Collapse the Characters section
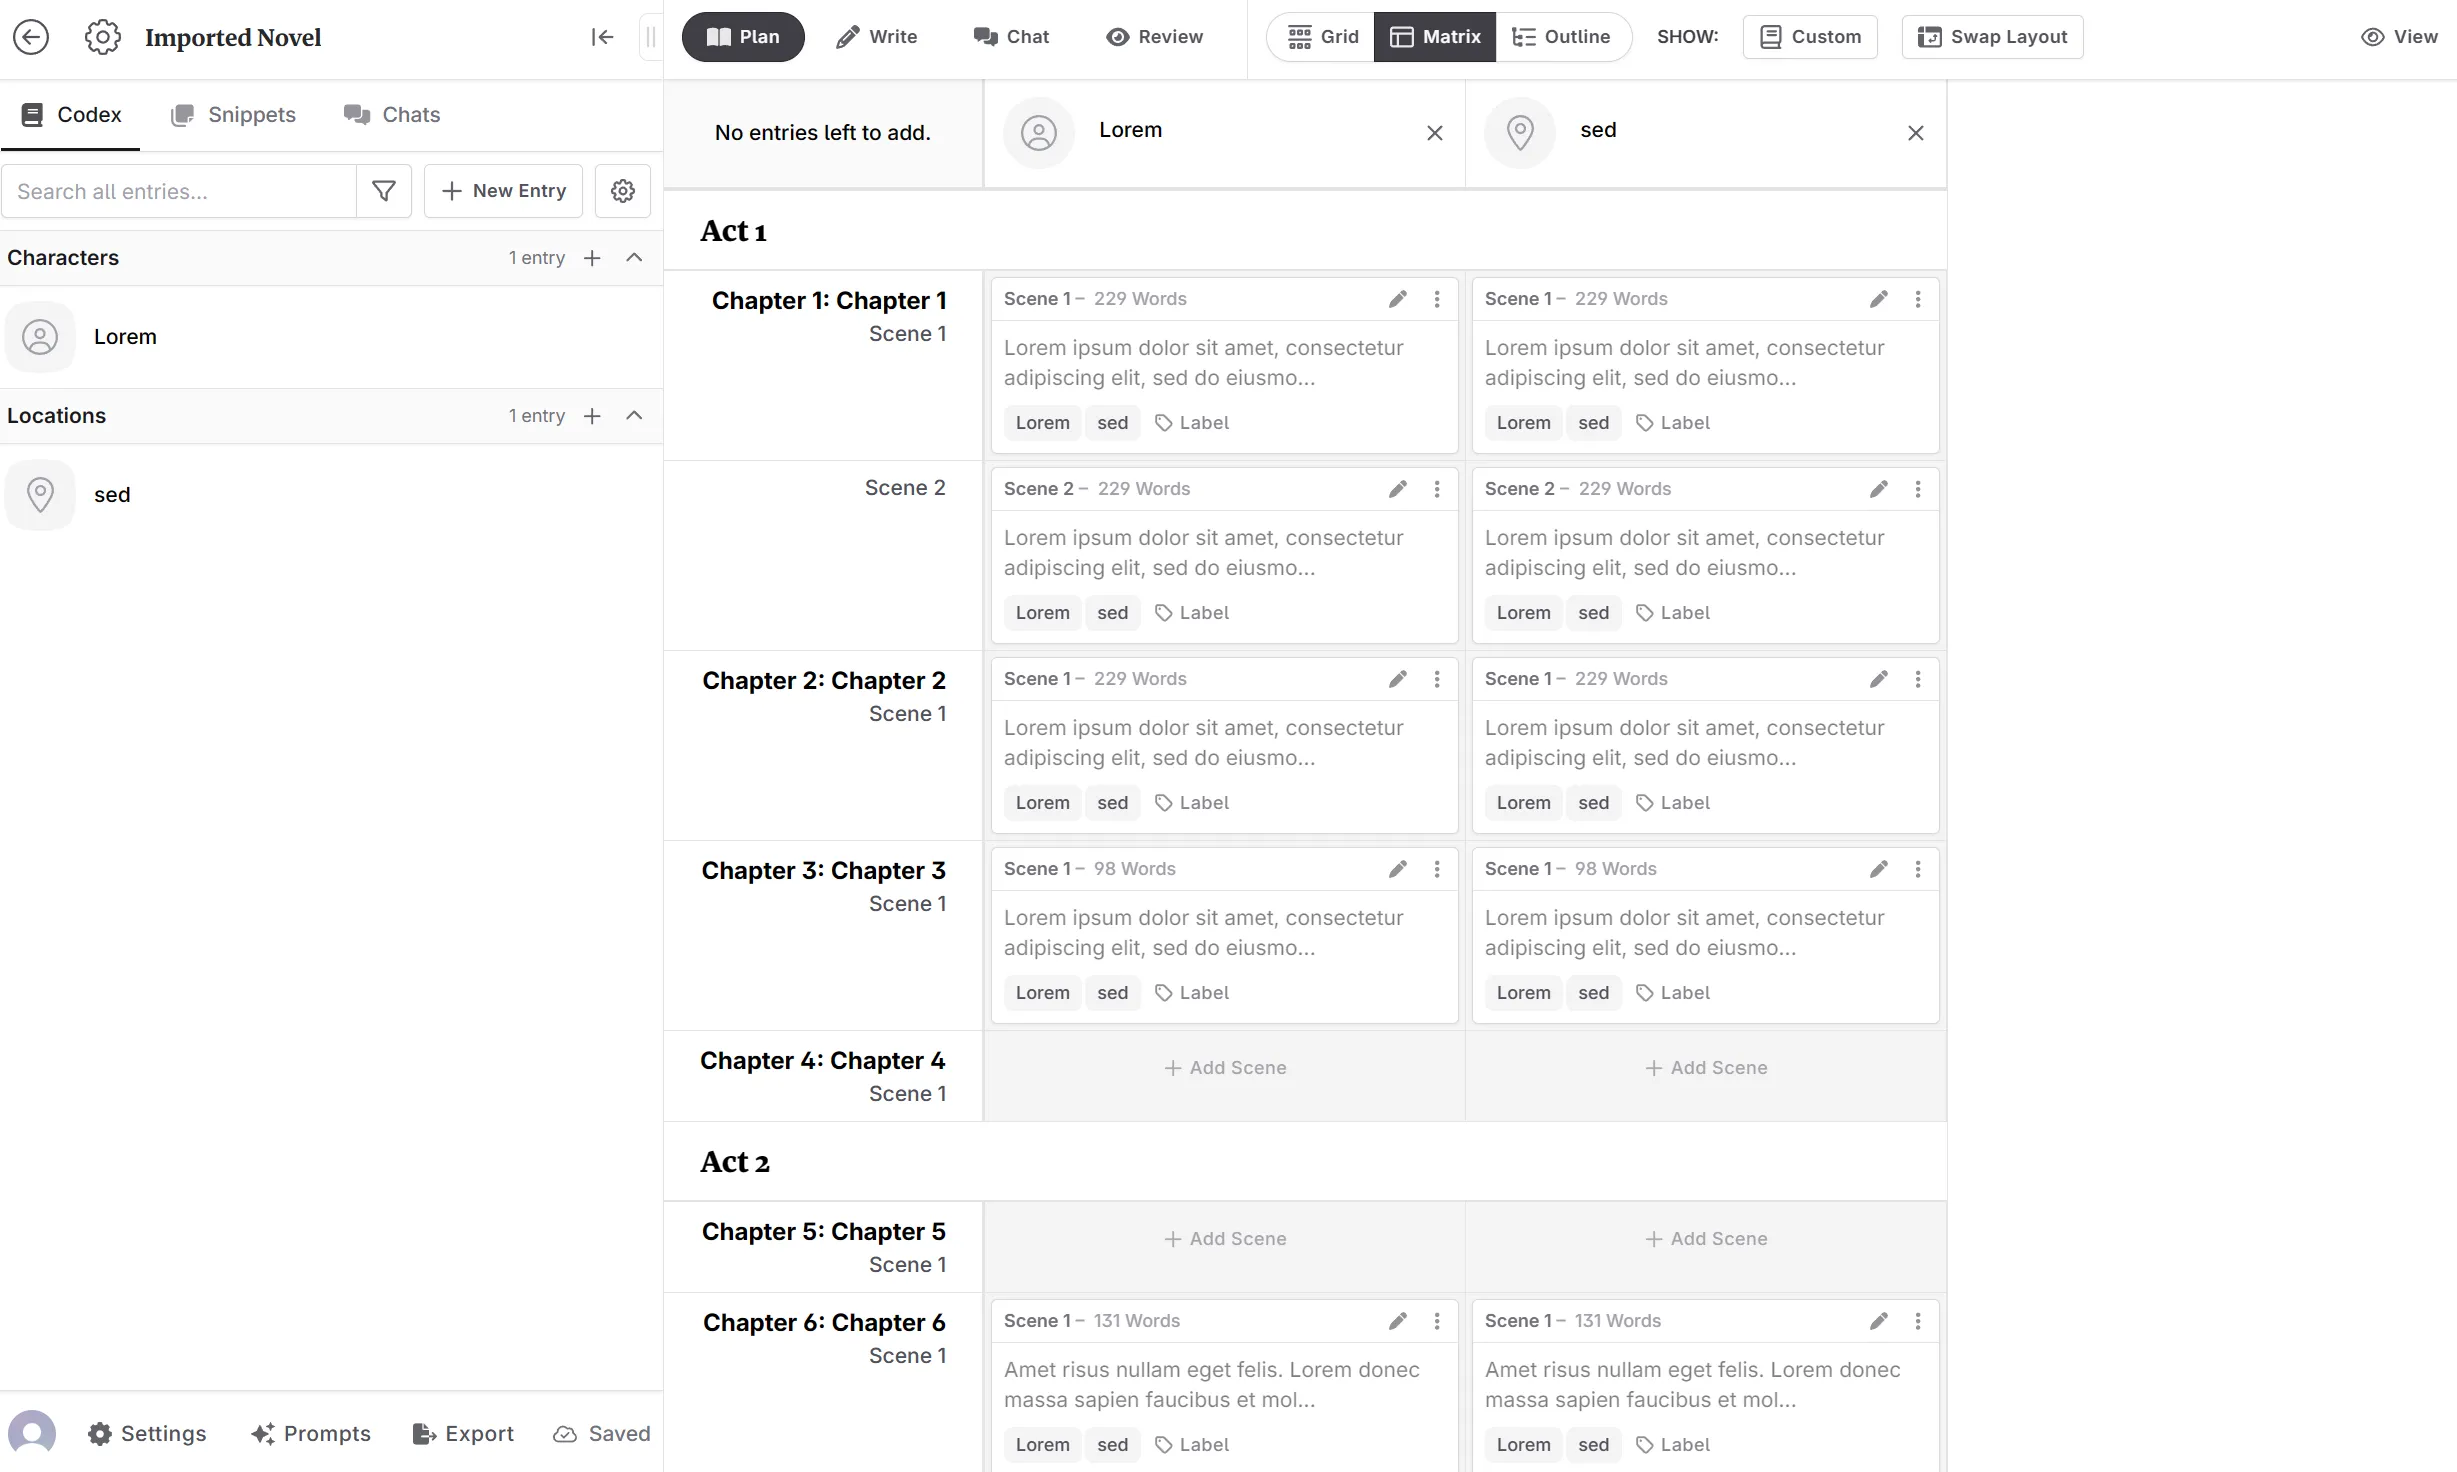The image size is (2457, 1472). (x=634, y=258)
